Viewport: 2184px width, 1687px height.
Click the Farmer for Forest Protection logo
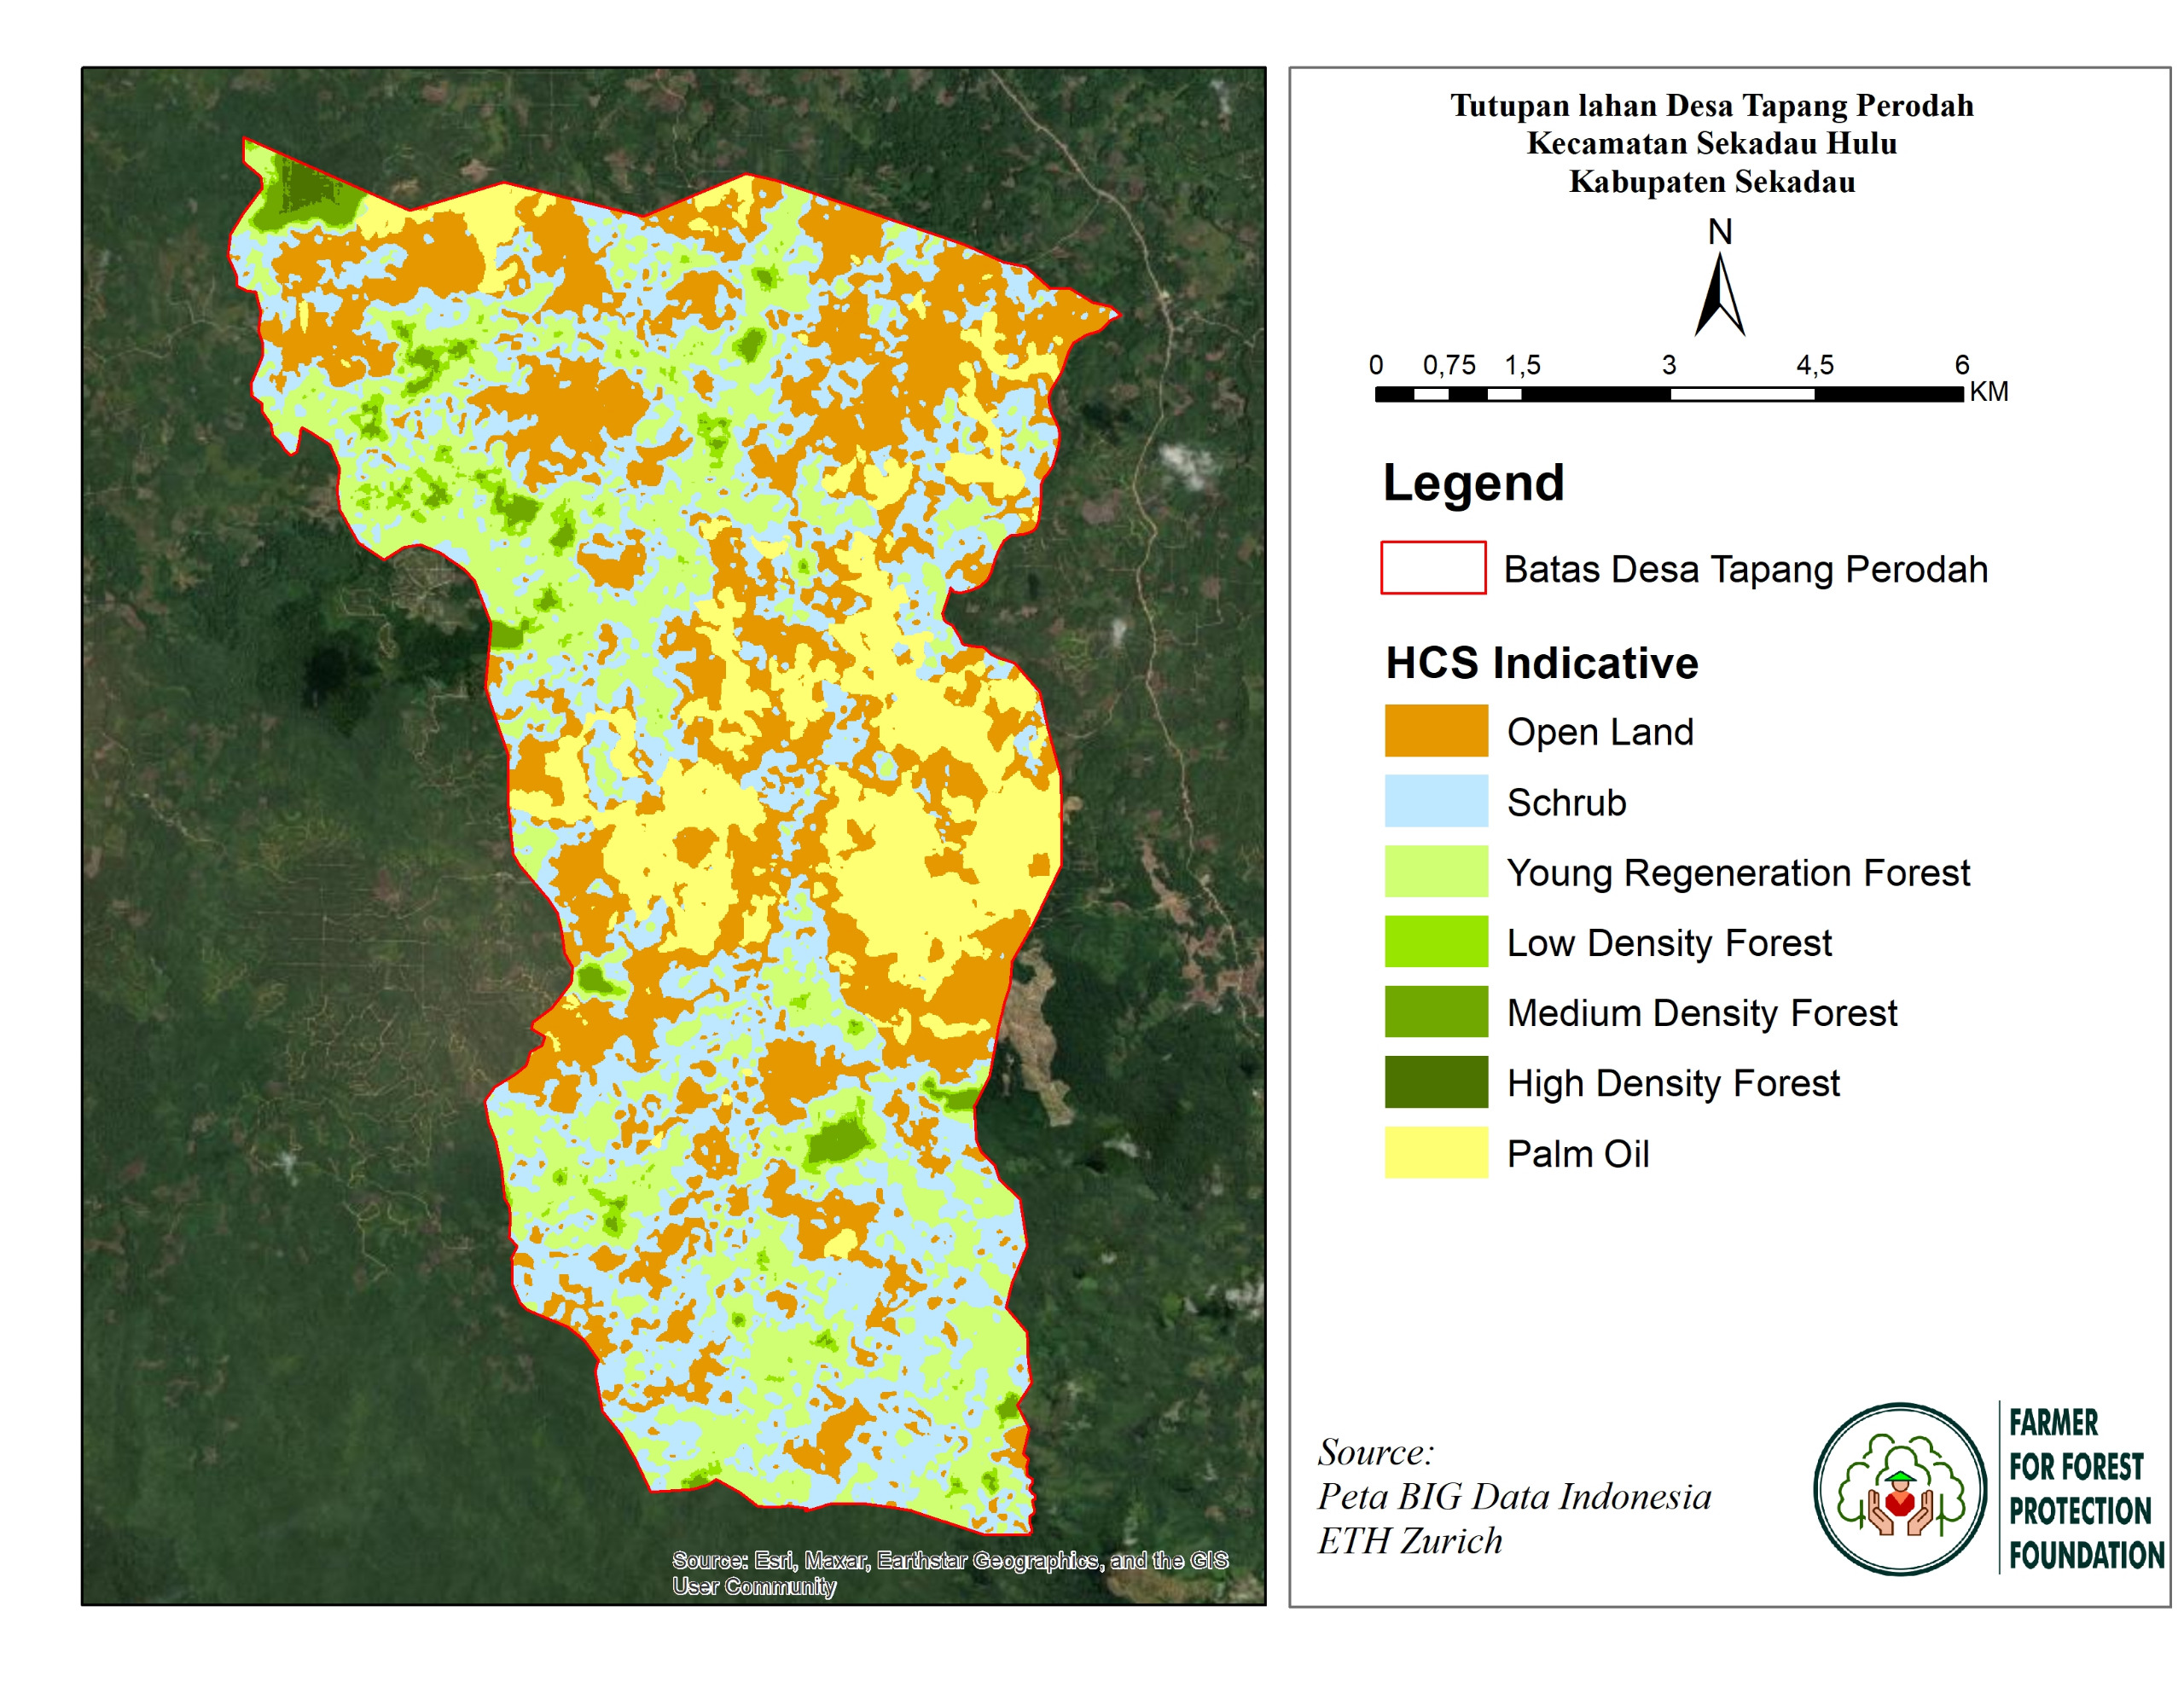[1899, 1488]
